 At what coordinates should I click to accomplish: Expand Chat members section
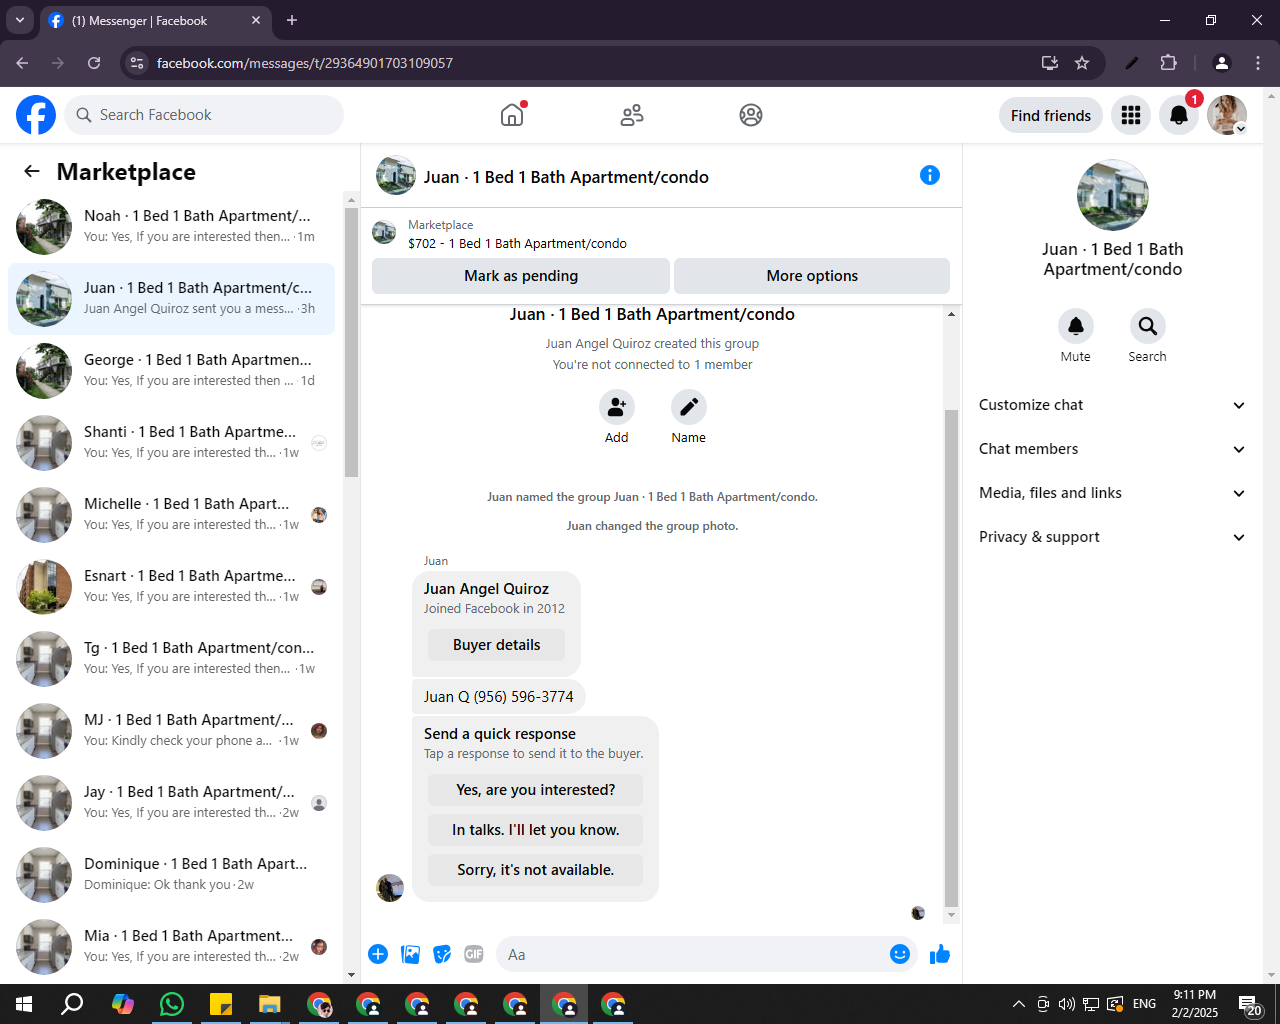(x=1112, y=449)
